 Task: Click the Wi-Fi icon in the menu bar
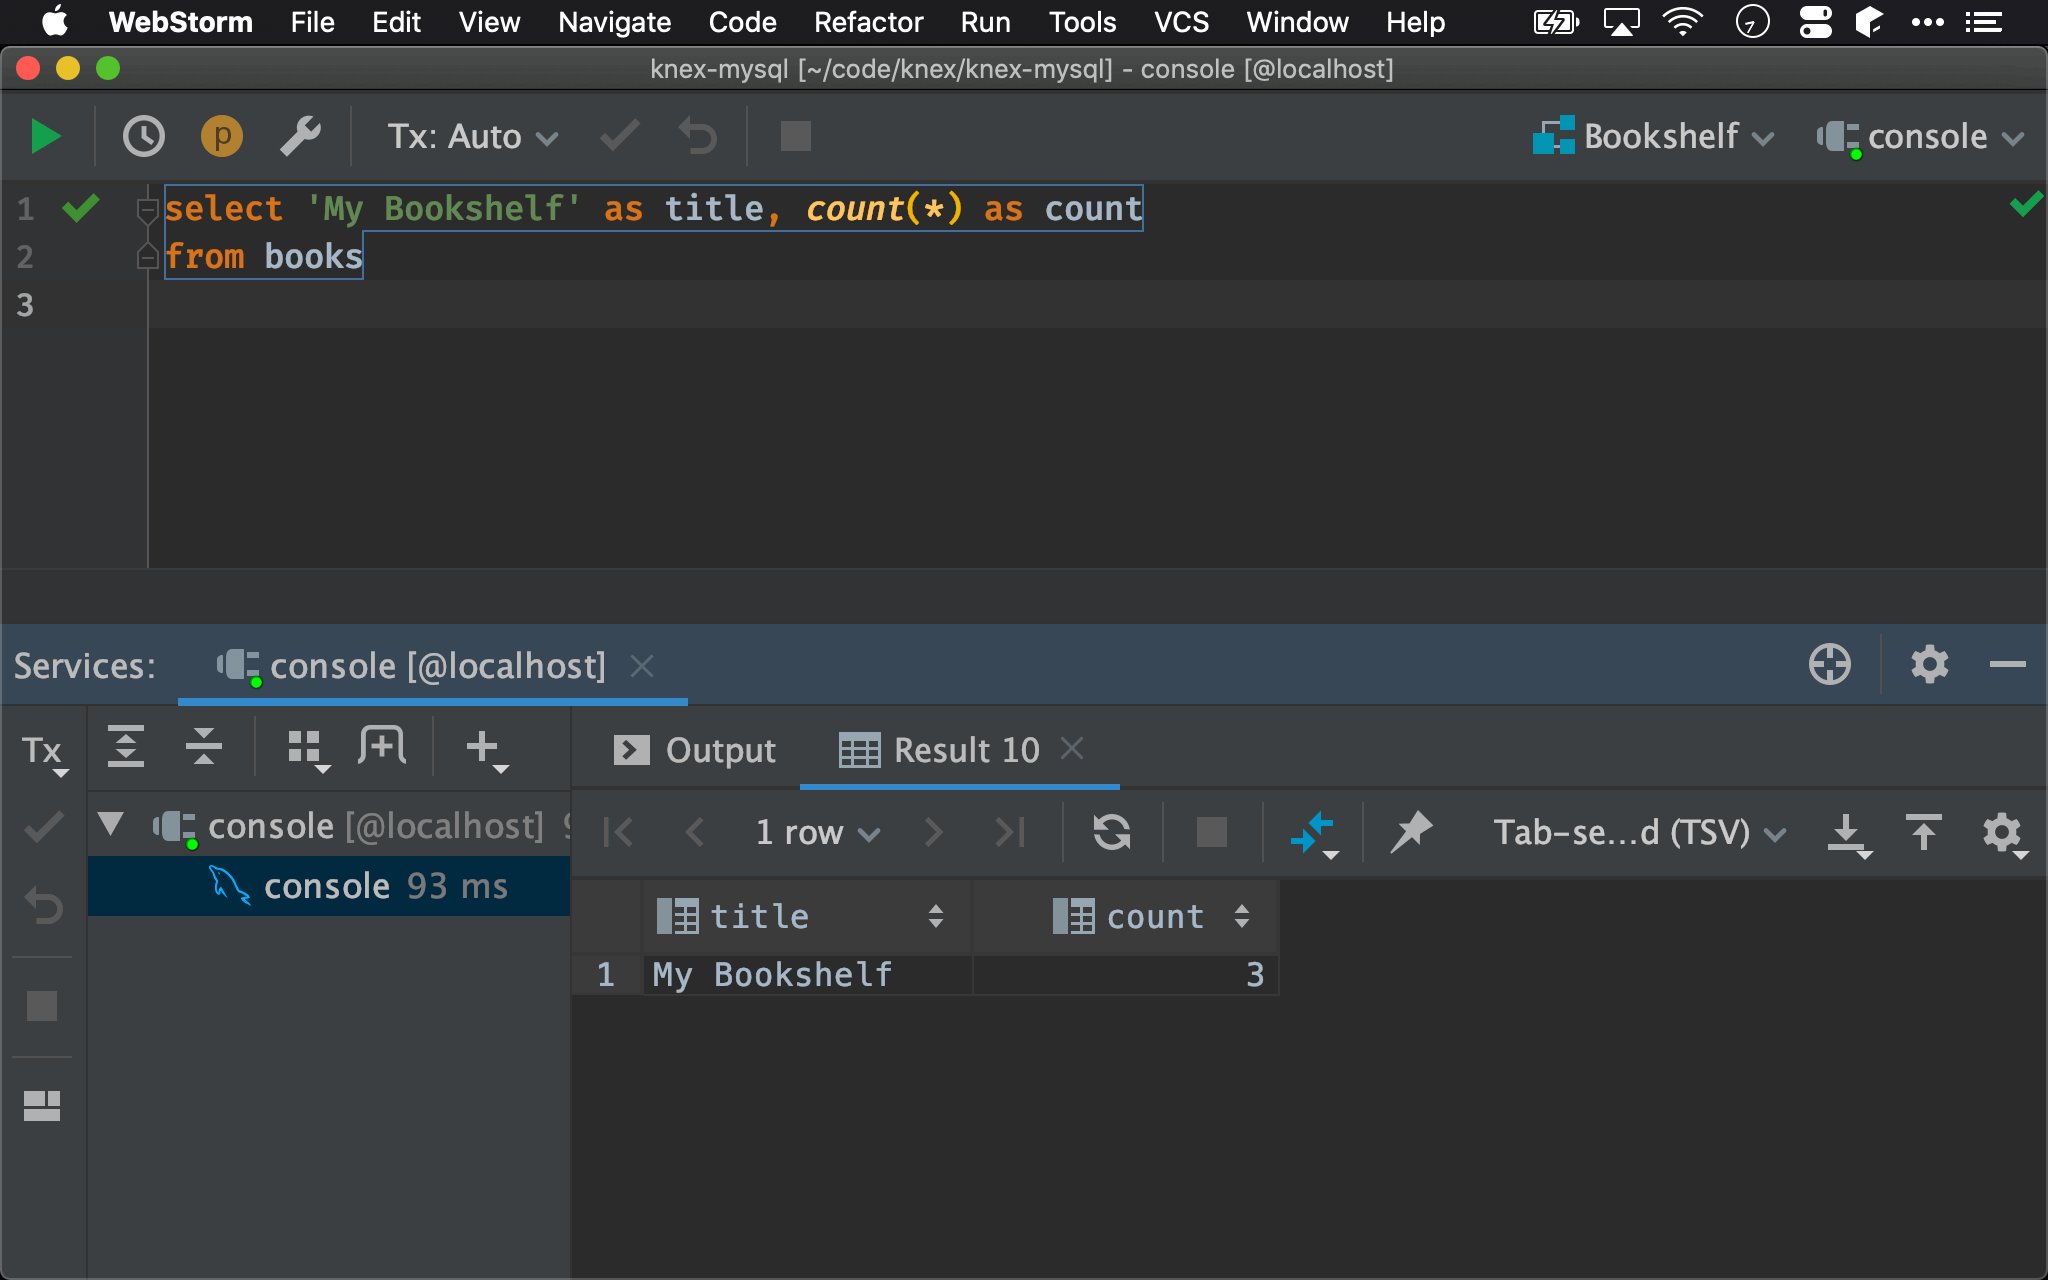pos(1683,22)
